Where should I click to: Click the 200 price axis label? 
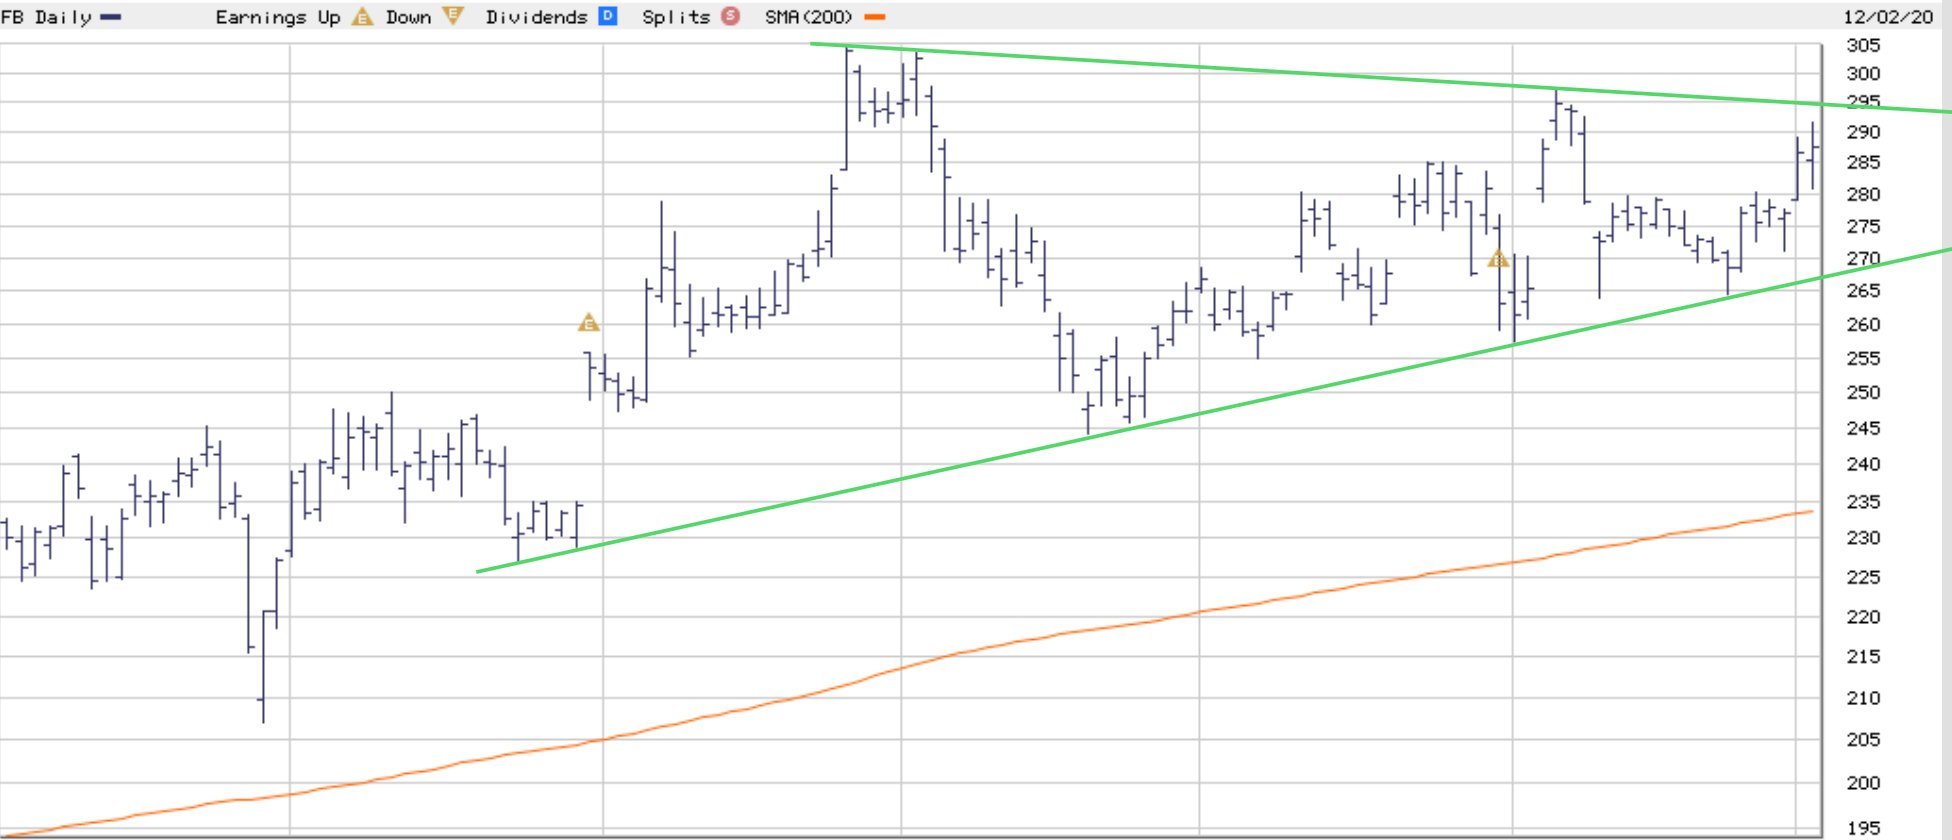(1863, 783)
